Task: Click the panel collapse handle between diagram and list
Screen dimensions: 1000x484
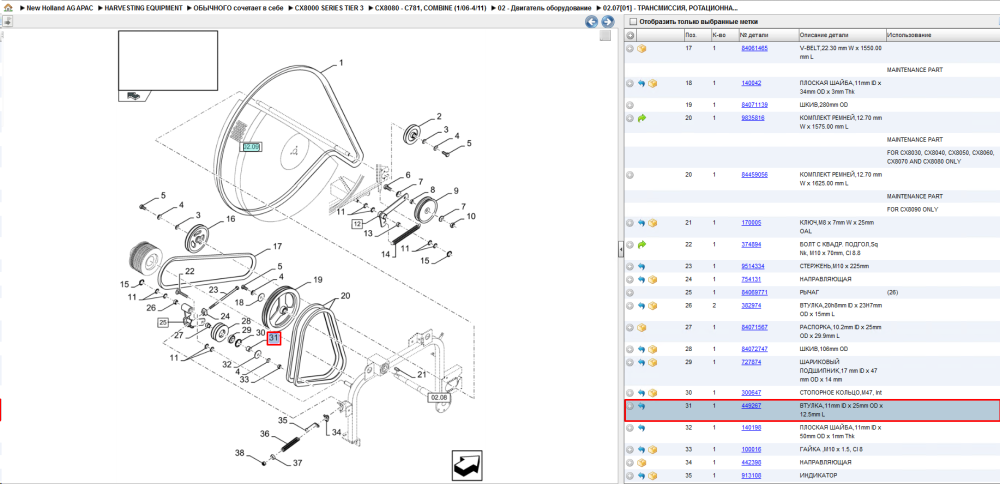Action: pos(620,251)
